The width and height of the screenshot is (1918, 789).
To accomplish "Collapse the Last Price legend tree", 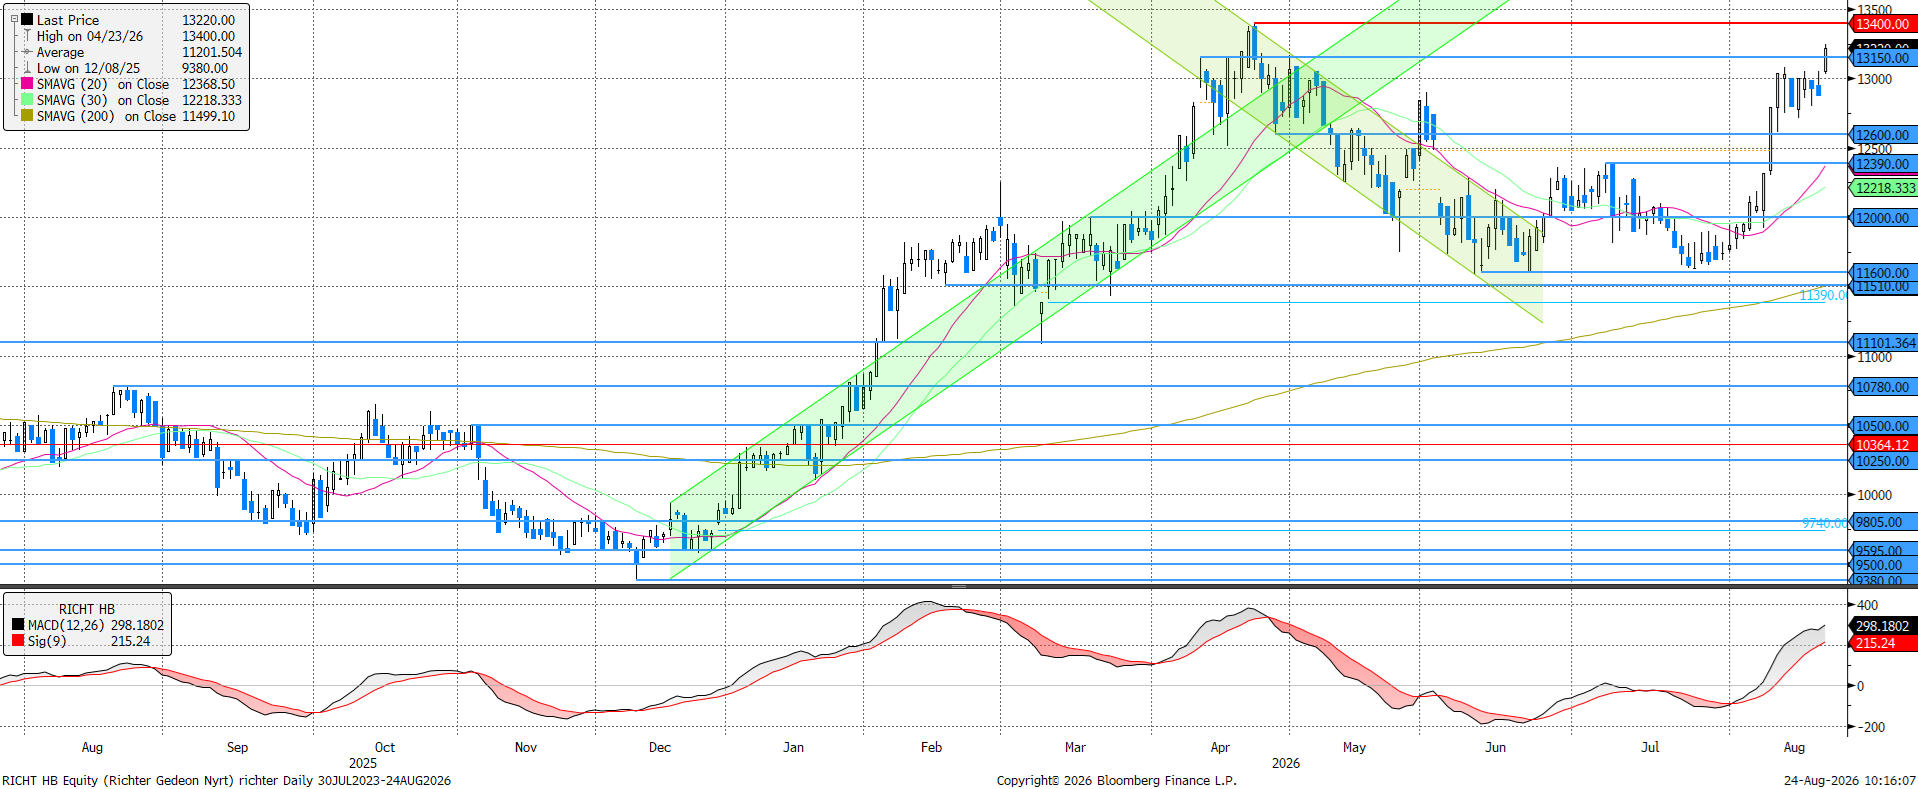I will tap(14, 19).
